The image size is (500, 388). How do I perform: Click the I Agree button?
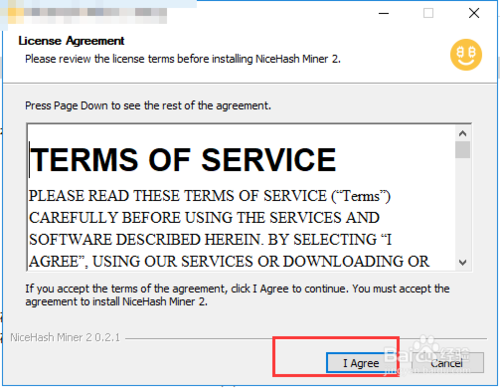coord(362,363)
